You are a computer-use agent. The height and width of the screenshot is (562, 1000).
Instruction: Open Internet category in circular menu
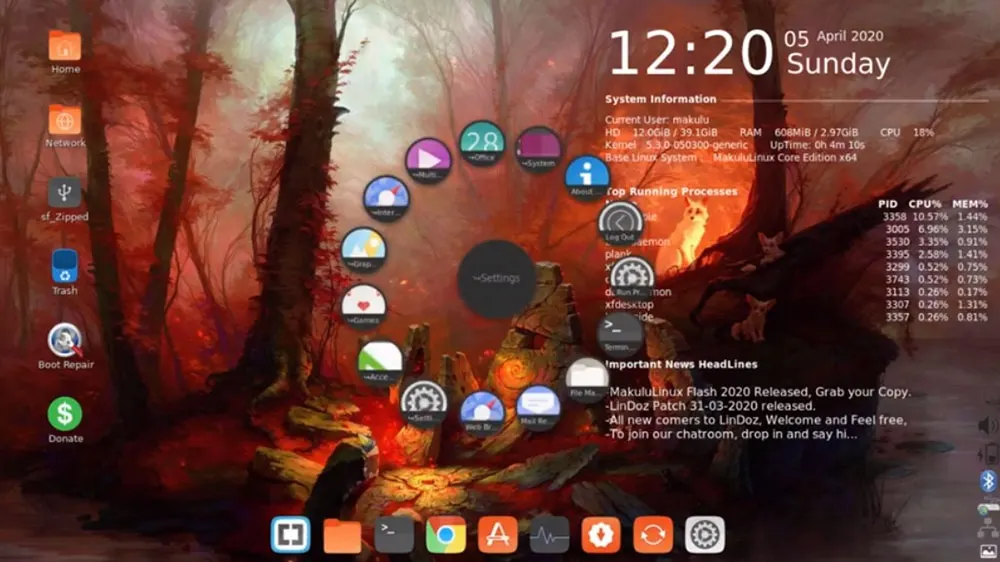[x=386, y=198]
